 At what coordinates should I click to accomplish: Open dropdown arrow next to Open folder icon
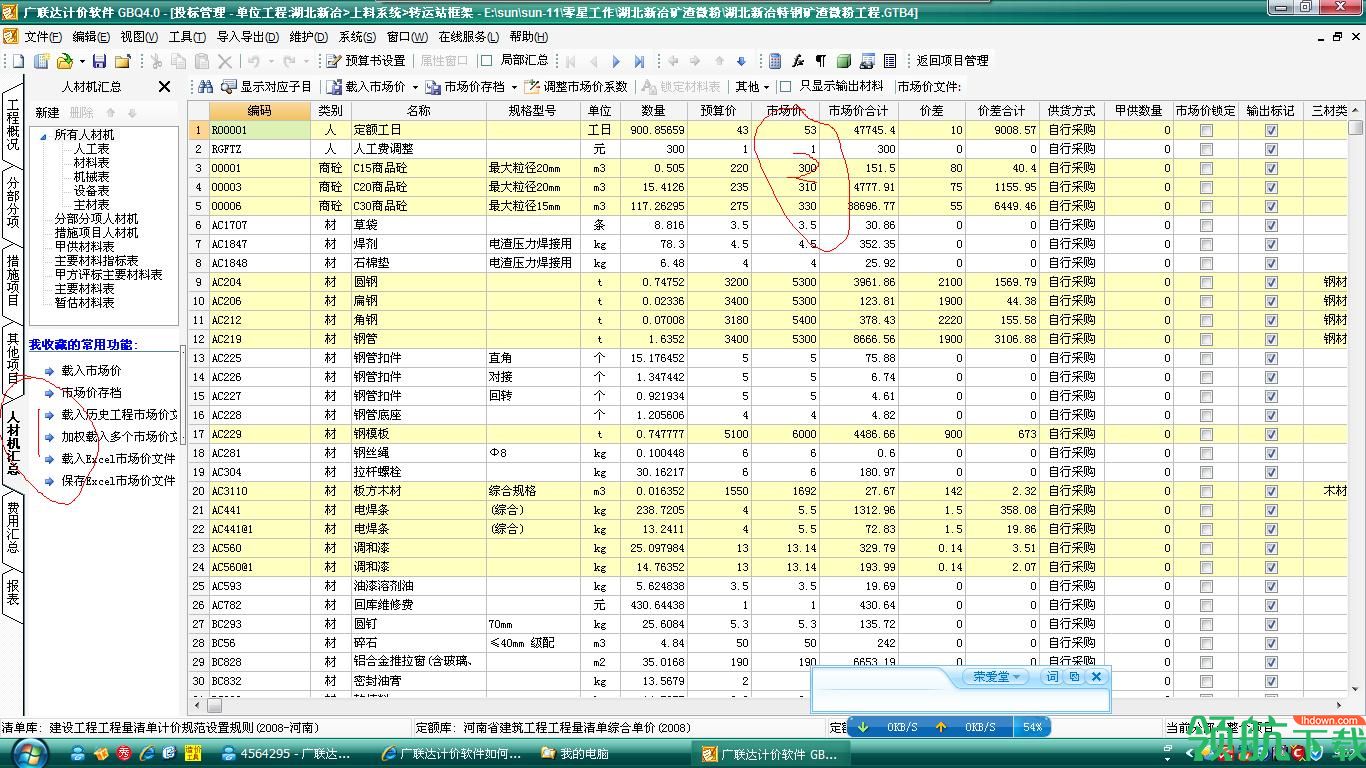pyautogui.click(x=81, y=61)
